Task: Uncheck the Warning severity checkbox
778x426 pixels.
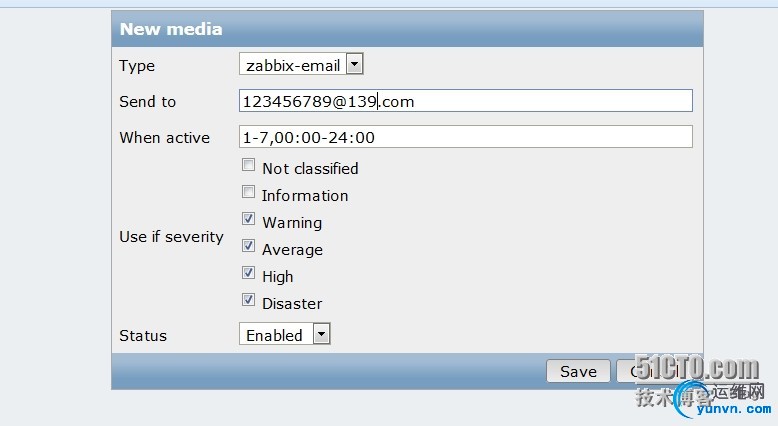Action: click(x=249, y=219)
